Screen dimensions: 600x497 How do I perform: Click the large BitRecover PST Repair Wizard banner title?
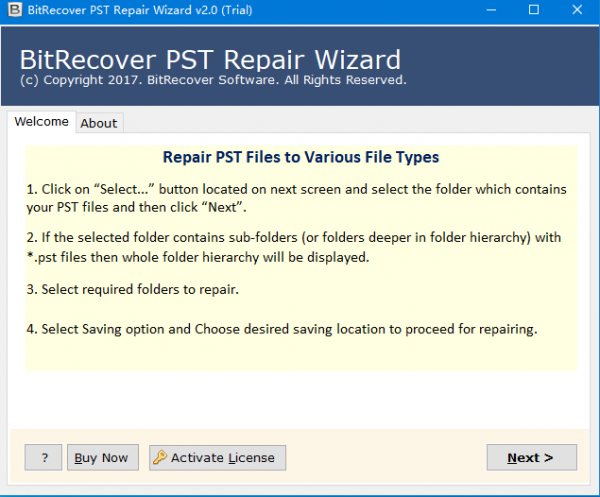click(x=210, y=59)
